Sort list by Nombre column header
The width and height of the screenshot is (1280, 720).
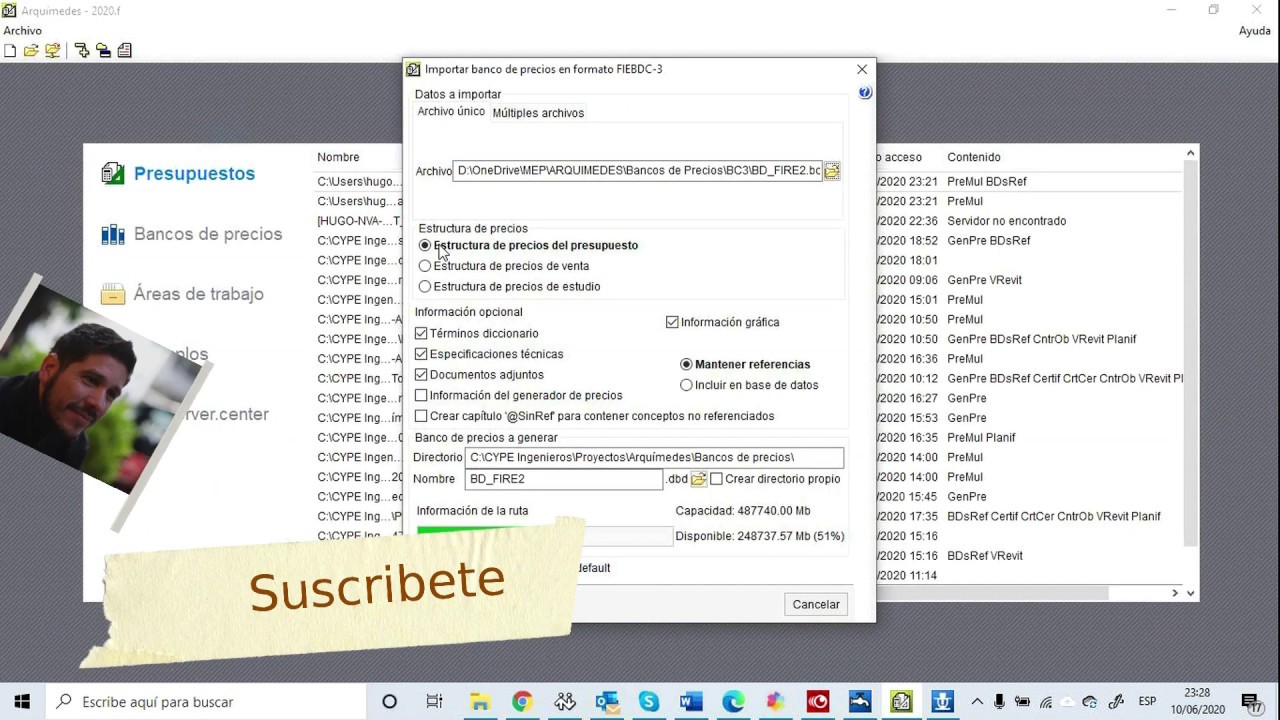point(338,157)
